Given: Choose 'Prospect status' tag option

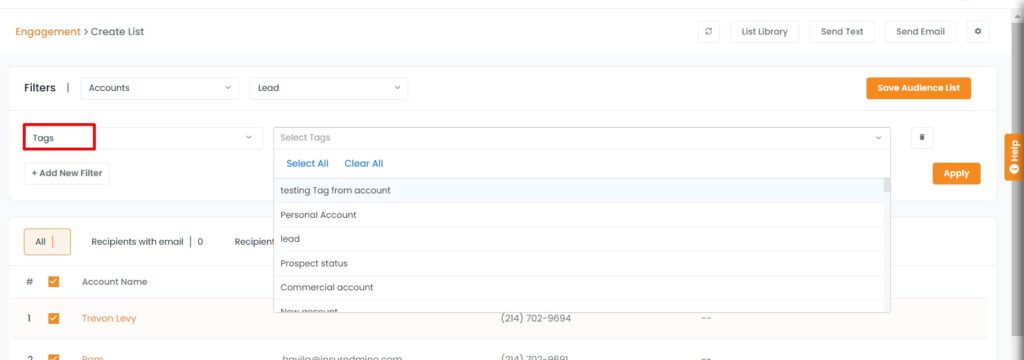Looking at the screenshot, I should (x=579, y=263).
